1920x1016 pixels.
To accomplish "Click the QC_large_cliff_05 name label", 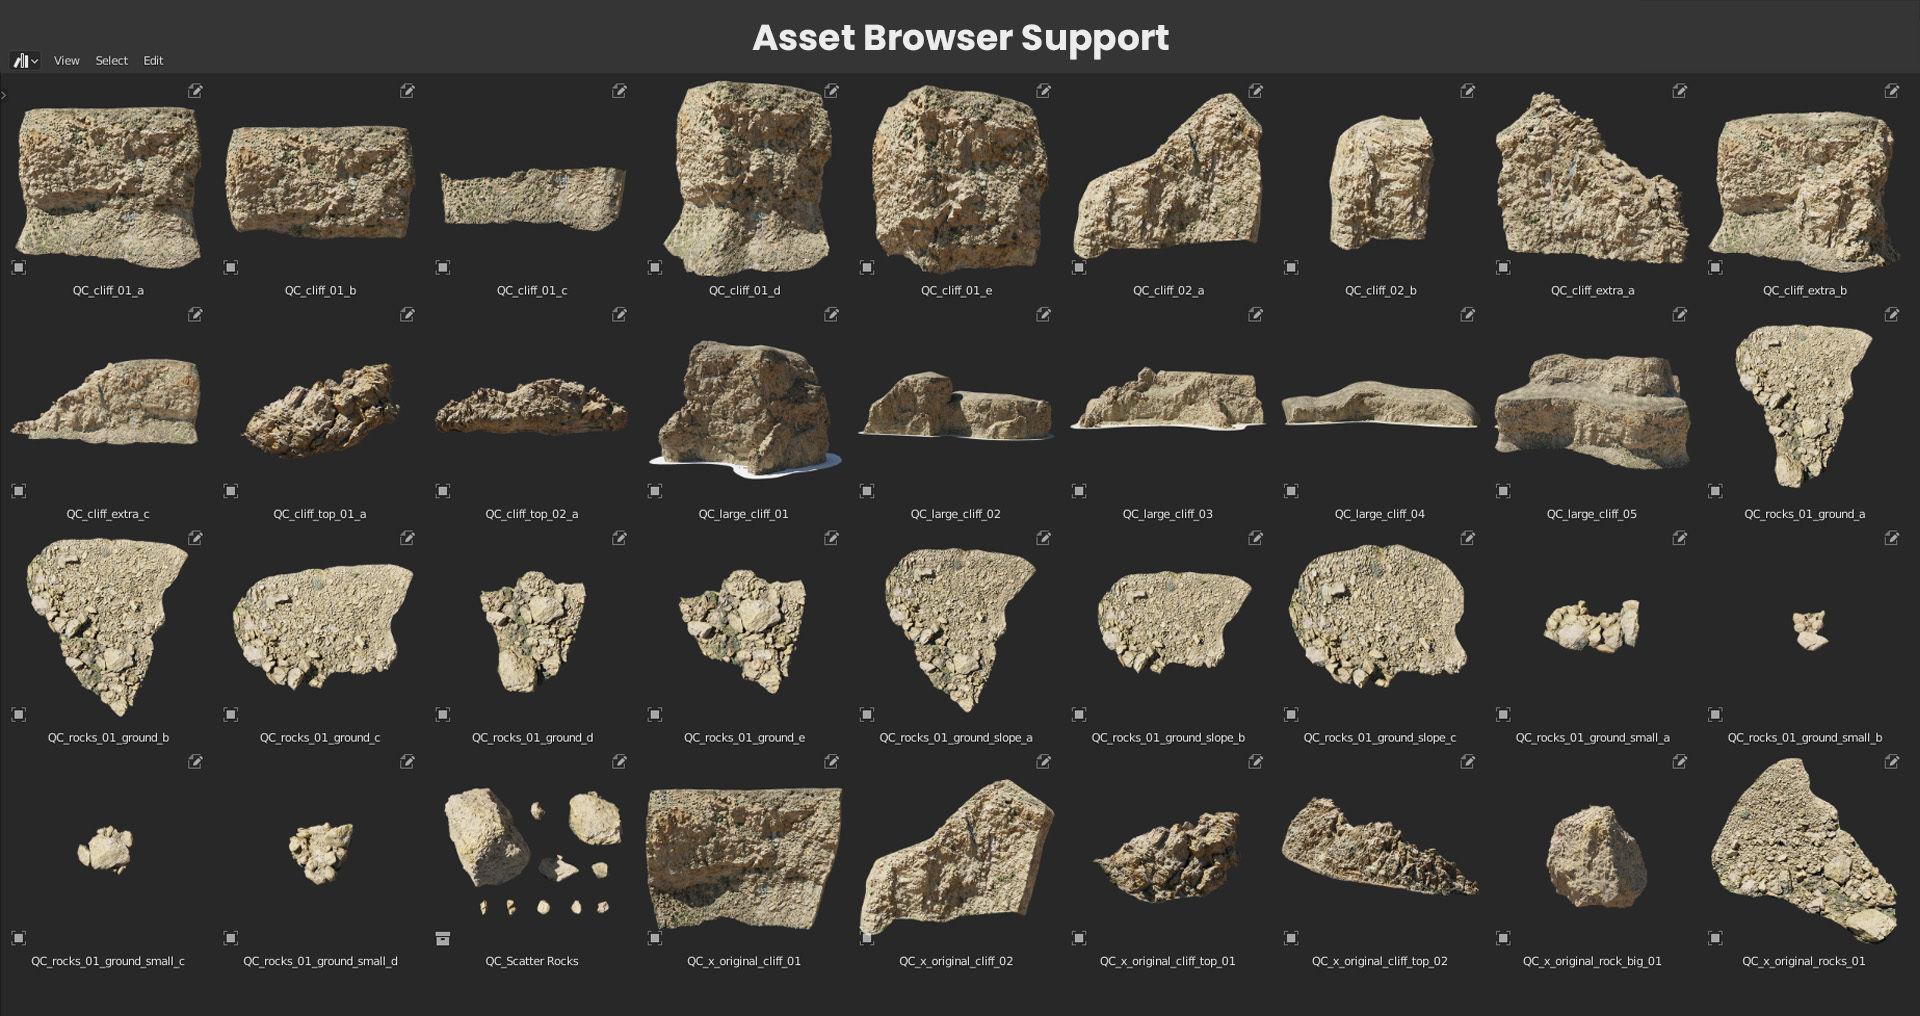I will pos(1592,514).
